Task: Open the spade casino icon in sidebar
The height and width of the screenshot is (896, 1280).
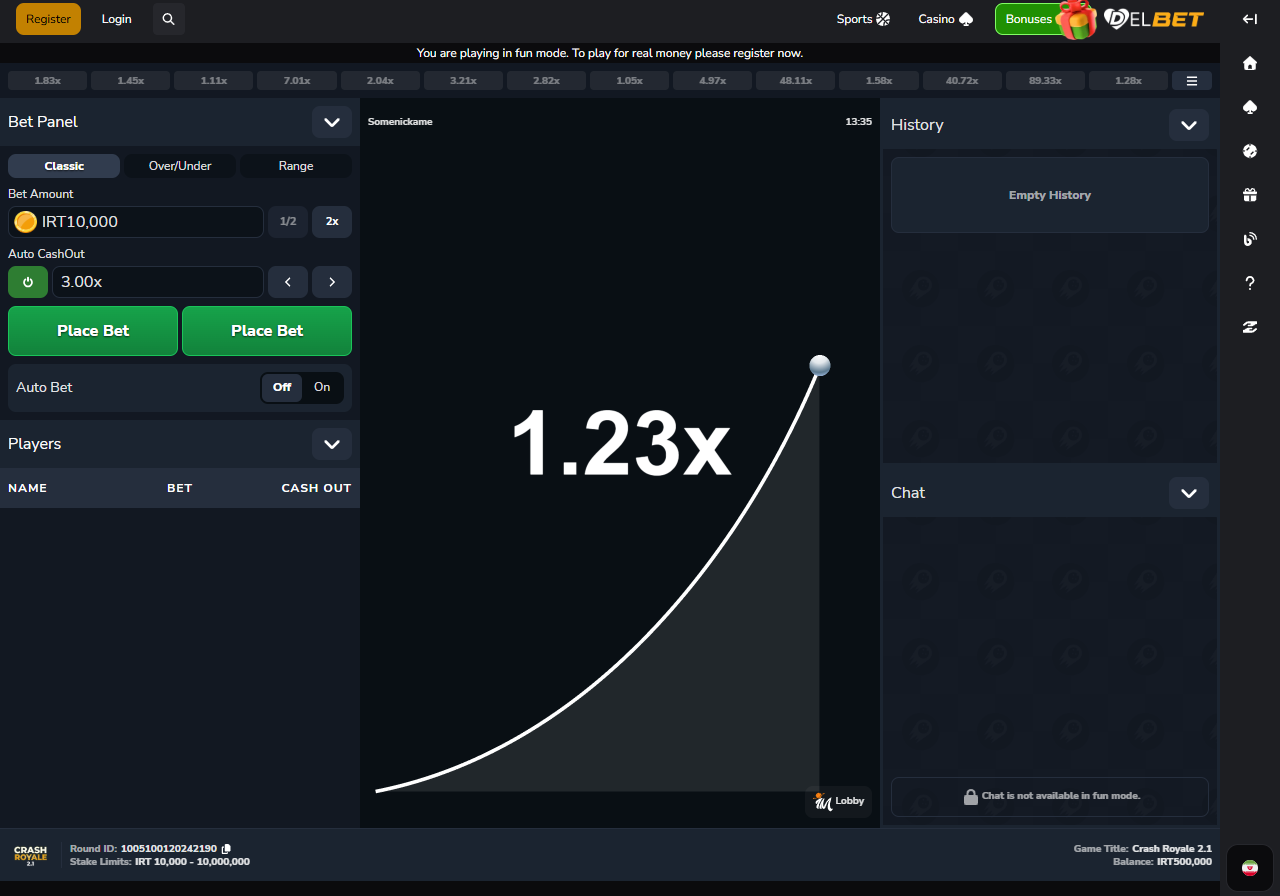Action: 1249,107
